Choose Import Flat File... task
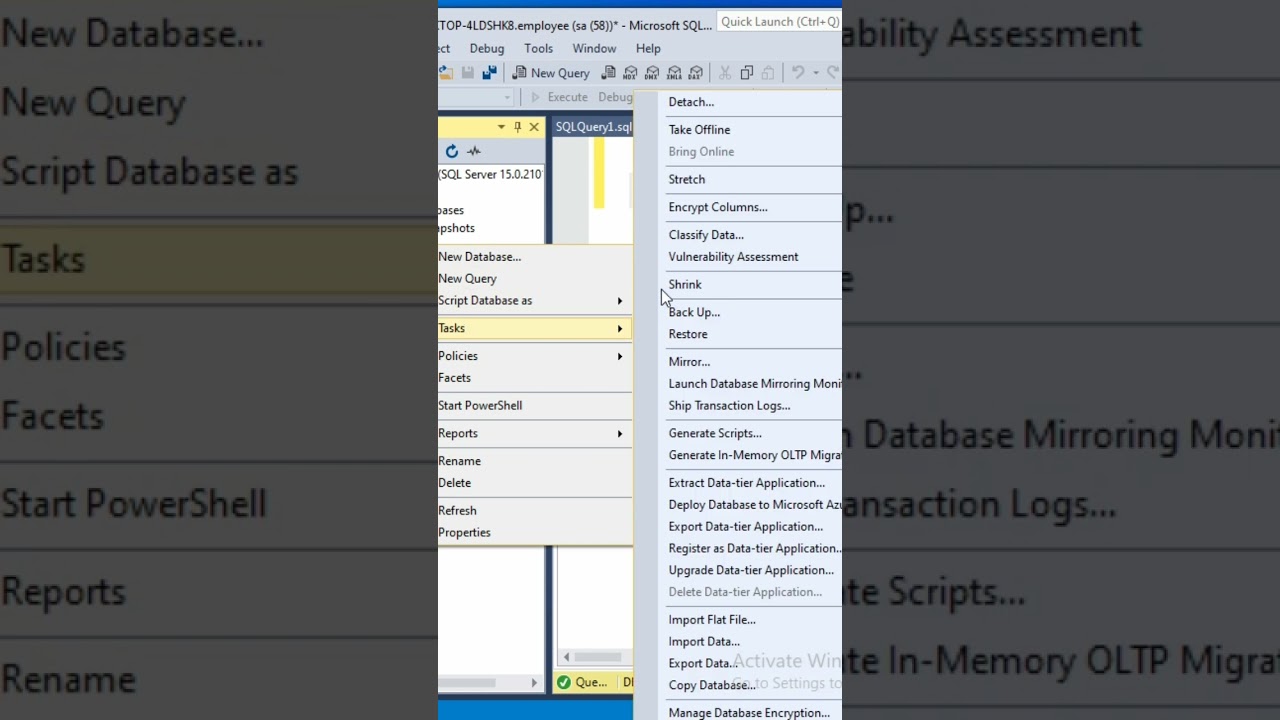This screenshot has width=1280, height=720. 738,620
